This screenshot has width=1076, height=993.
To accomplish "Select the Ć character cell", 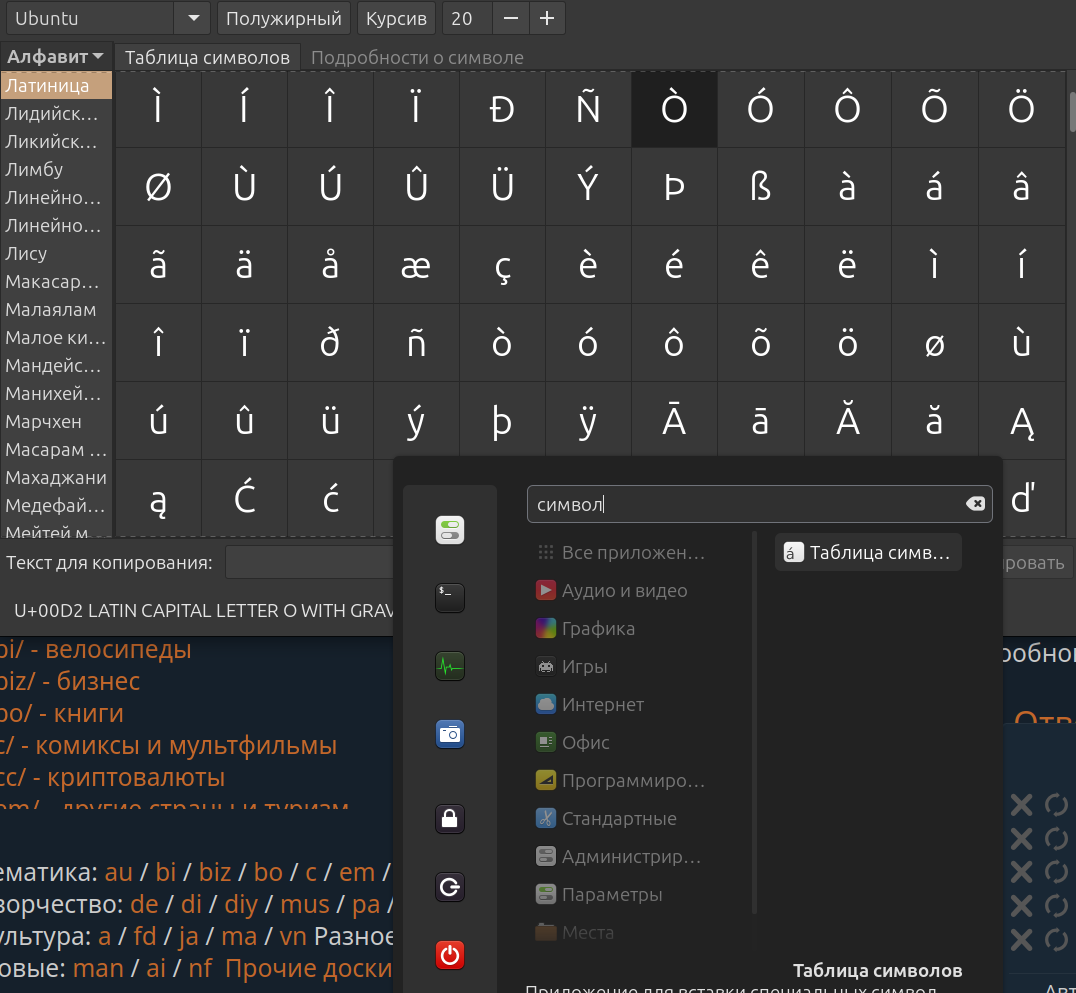I will pos(244,499).
